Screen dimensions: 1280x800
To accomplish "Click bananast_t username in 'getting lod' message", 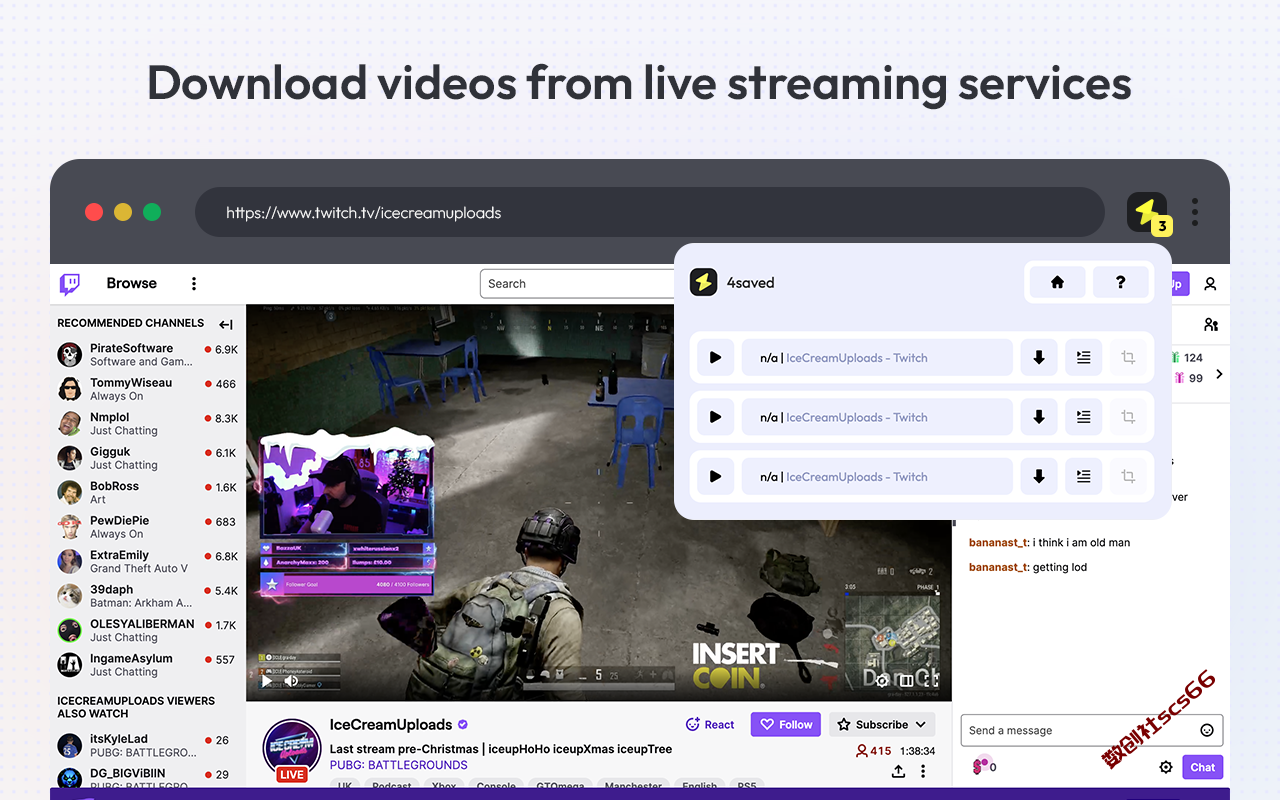I will pyautogui.click(x=998, y=567).
